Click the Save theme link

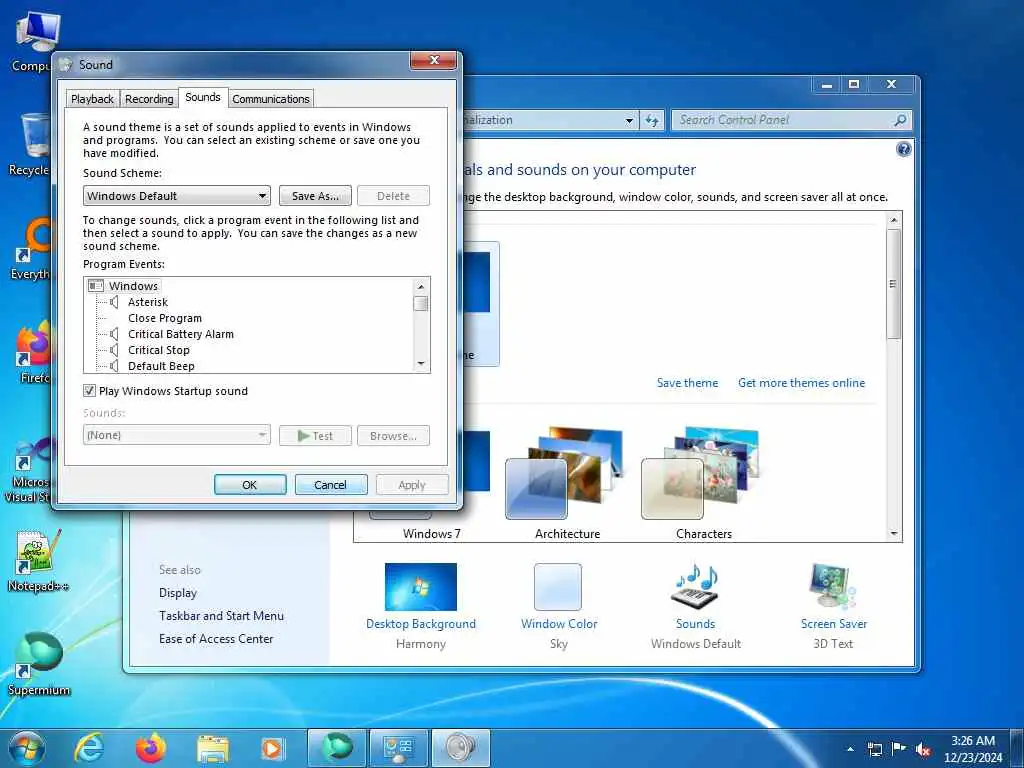click(687, 383)
